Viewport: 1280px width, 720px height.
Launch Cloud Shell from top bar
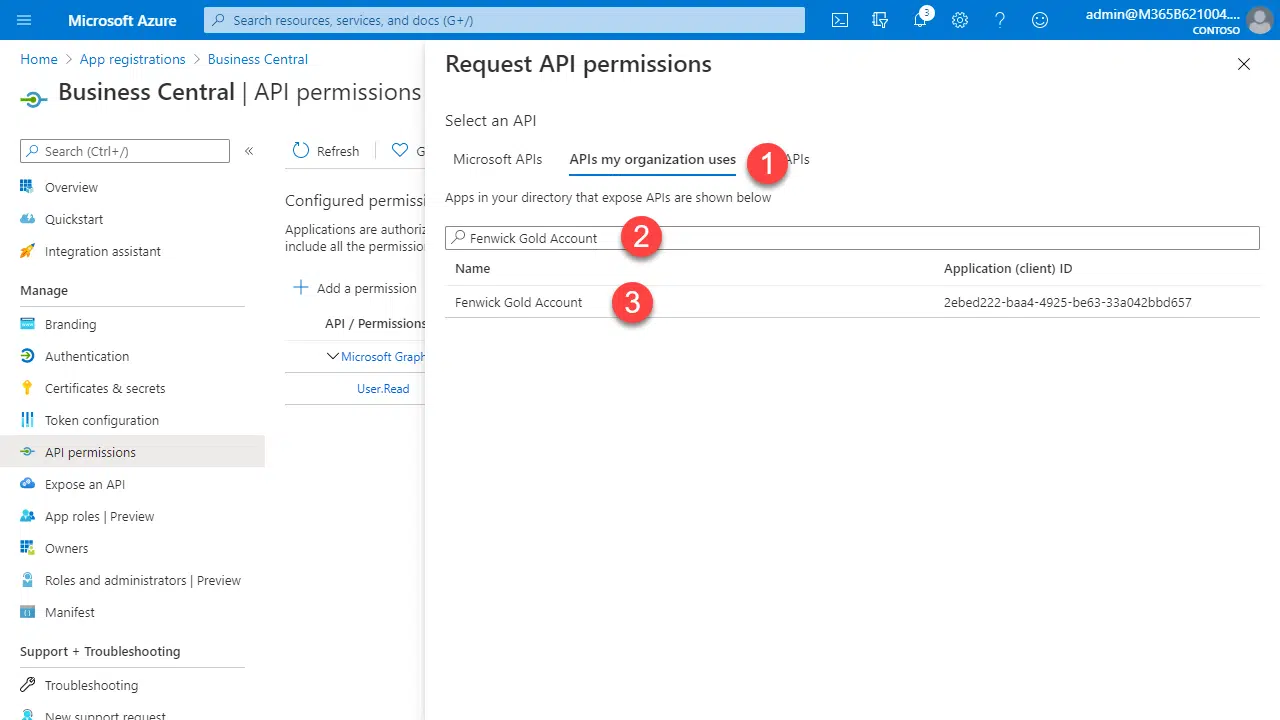(x=840, y=20)
